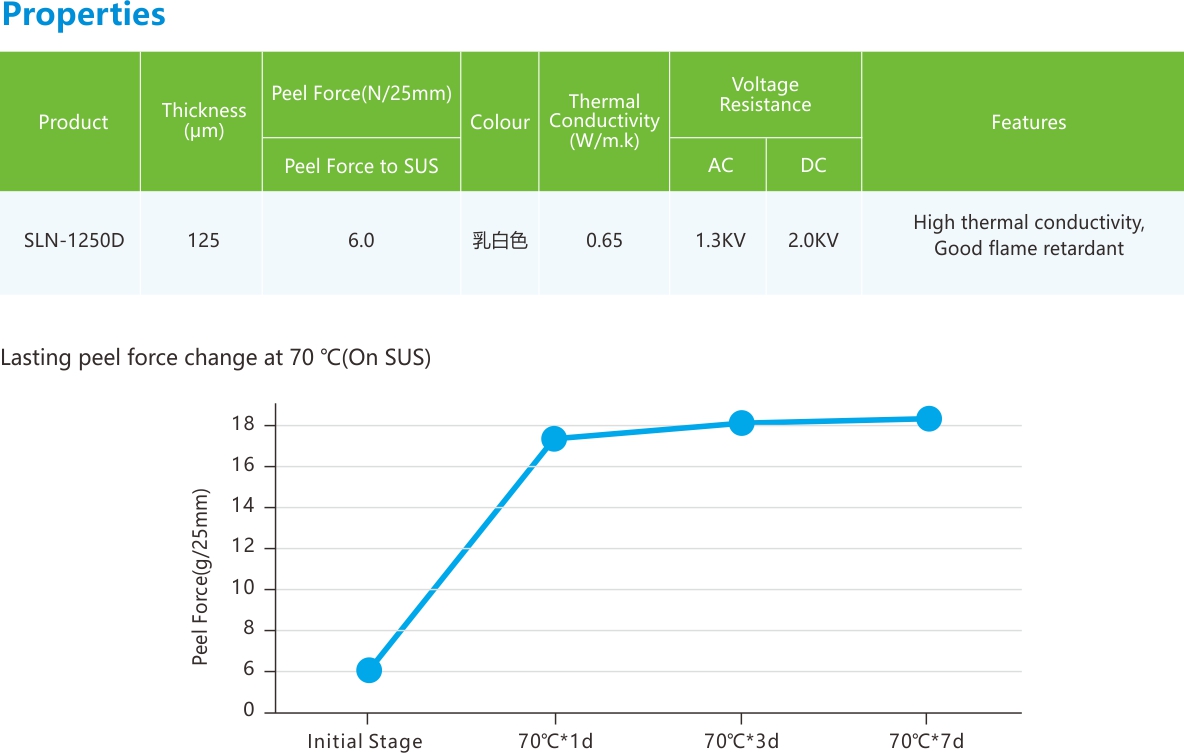This screenshot has width=1184, height=753.
Task: Select the Features column header
Action: (1028, 122)
